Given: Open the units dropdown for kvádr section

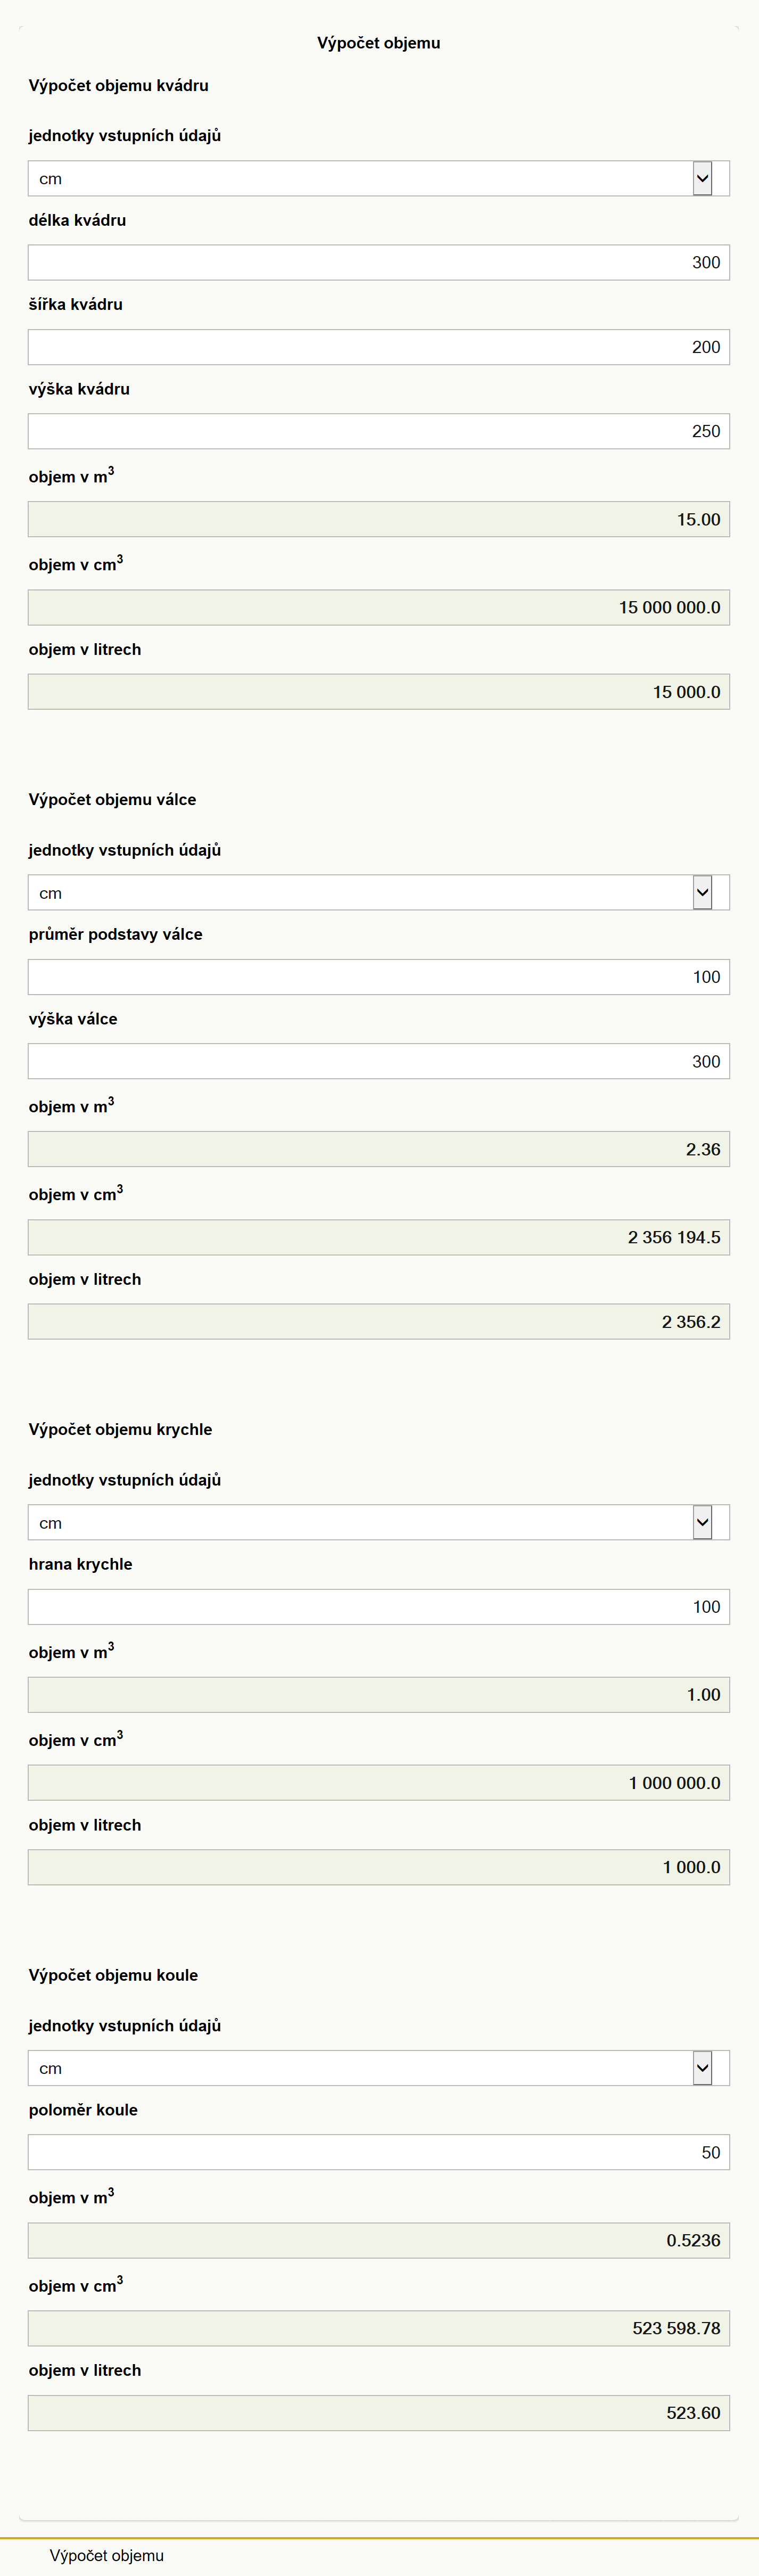Looking at the screenshot, I should (x=379, y=178).
